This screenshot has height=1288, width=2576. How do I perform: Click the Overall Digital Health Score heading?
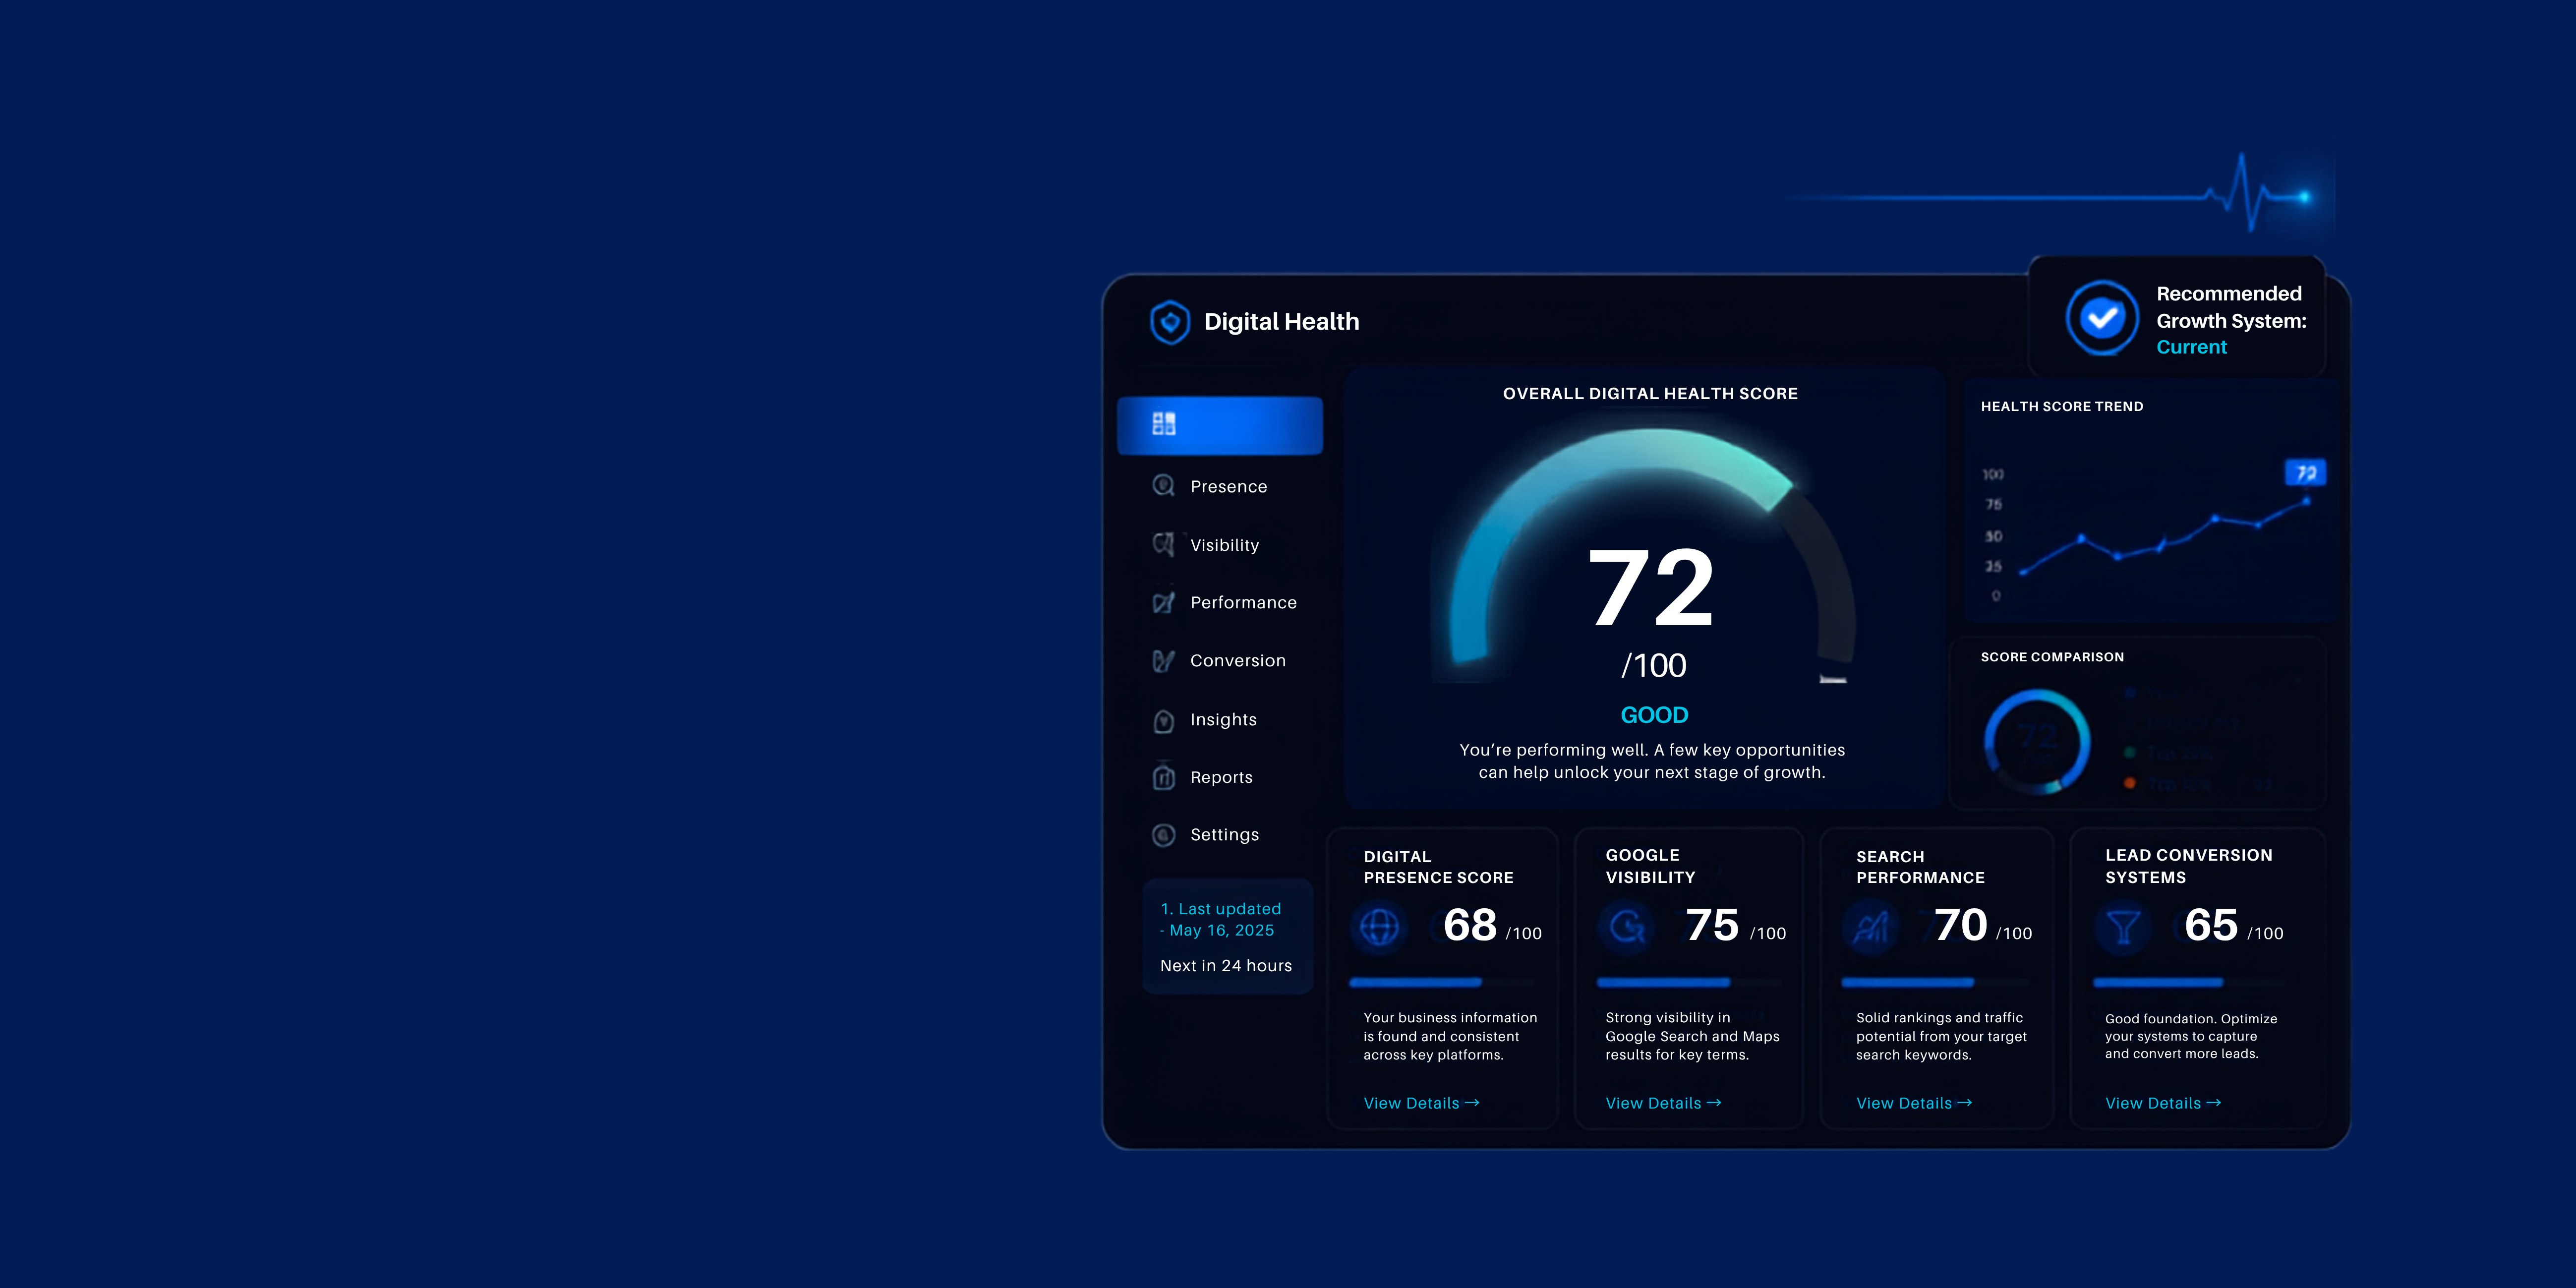tap(1650, 394)
